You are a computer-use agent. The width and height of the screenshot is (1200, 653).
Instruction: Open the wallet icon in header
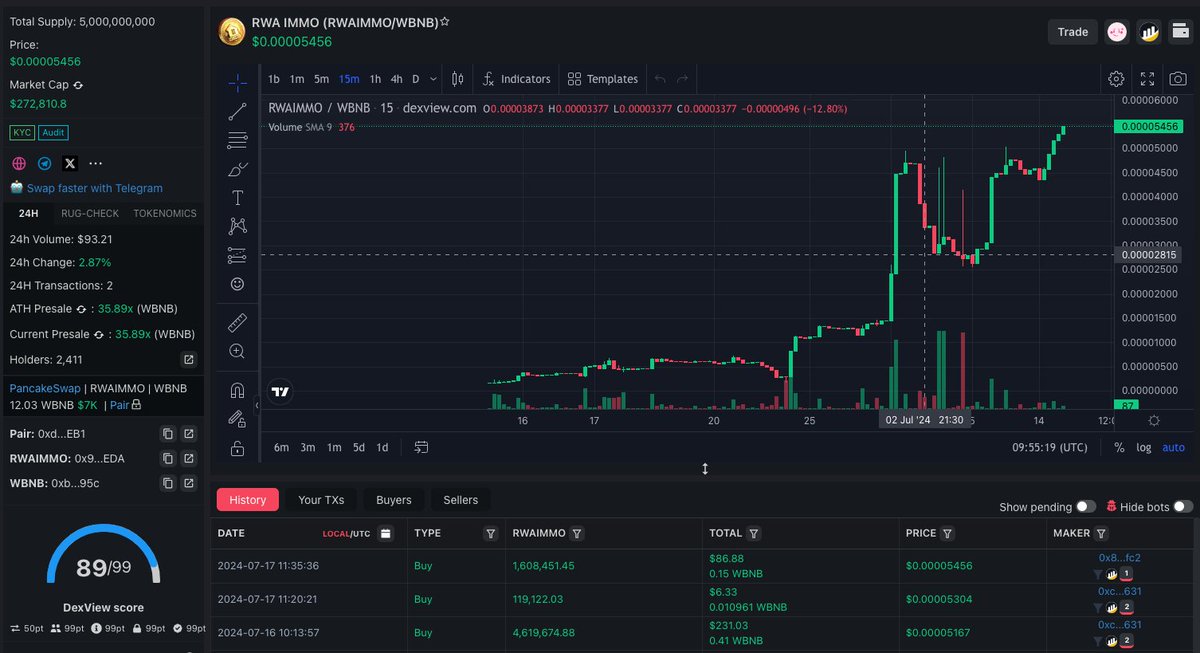pyautogui.click(x=1180, y=32)
